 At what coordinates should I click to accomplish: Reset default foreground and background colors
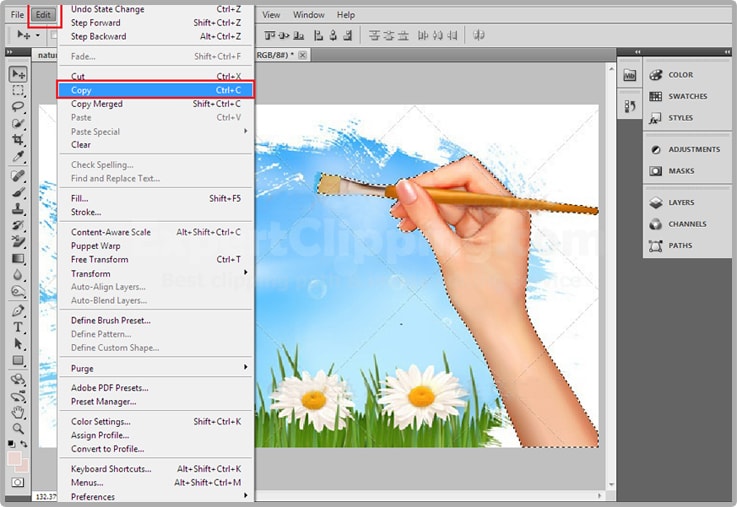point(11,444)
